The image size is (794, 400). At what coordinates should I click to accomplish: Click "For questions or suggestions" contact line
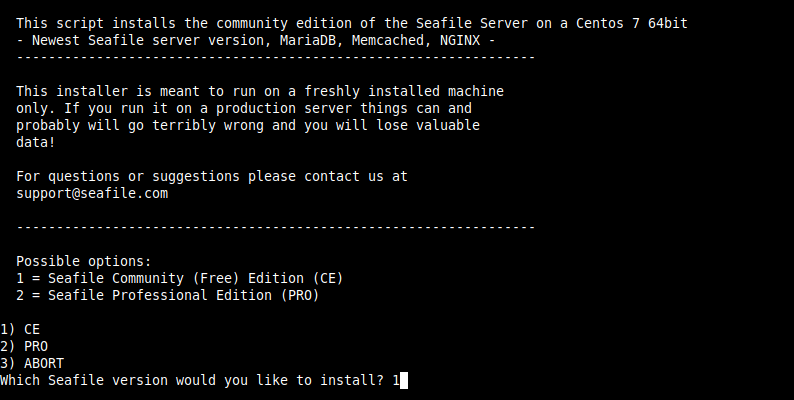[212, 176]
